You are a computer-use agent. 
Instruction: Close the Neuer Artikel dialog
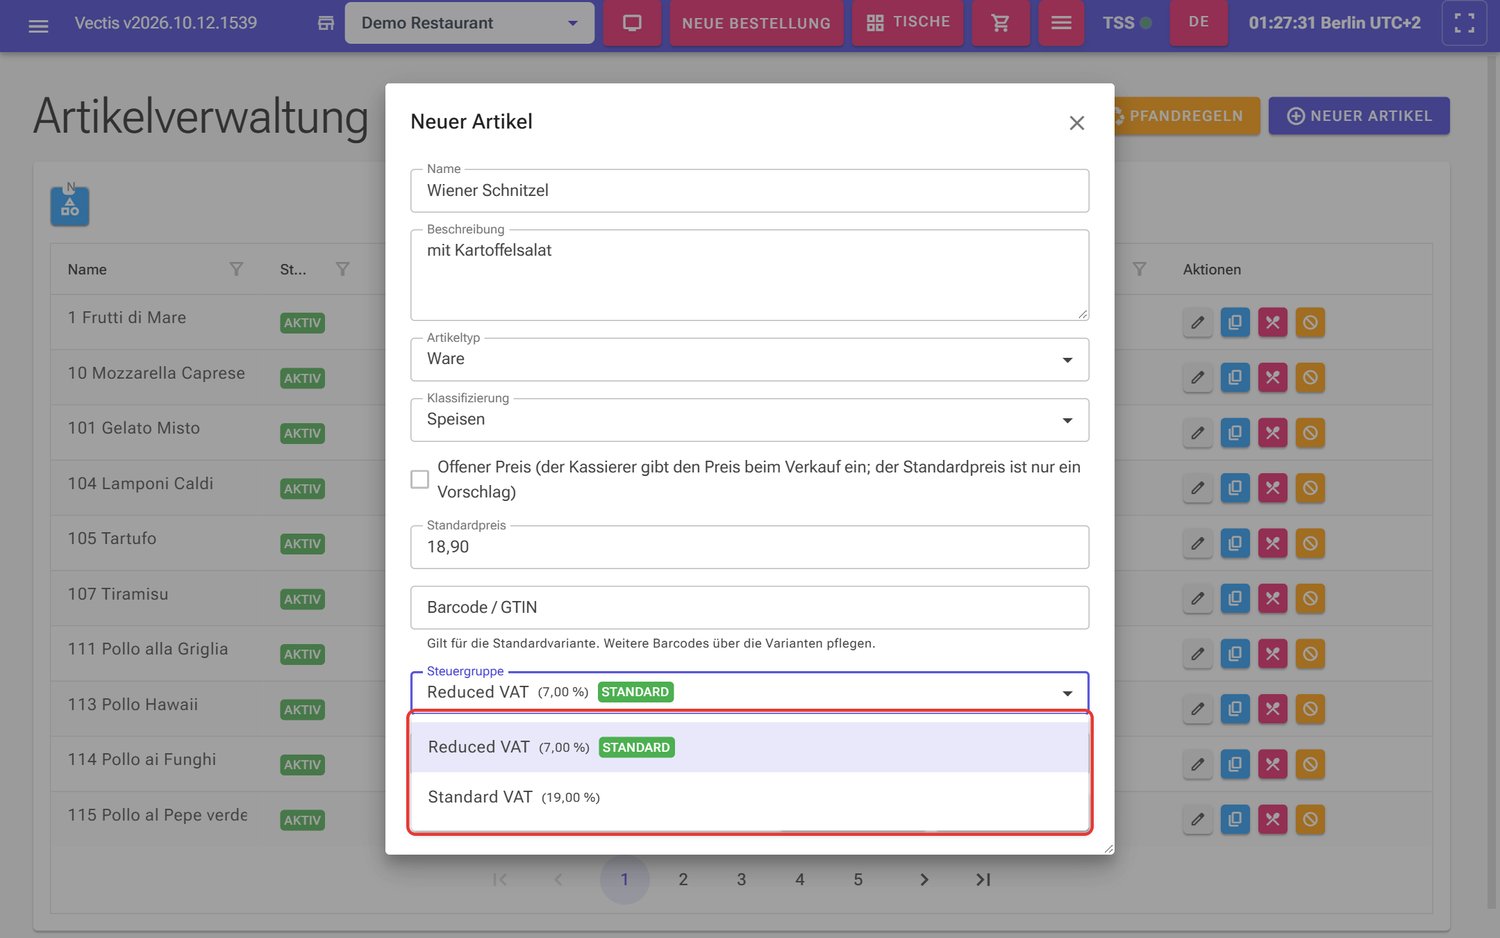tap(1077, 123)
